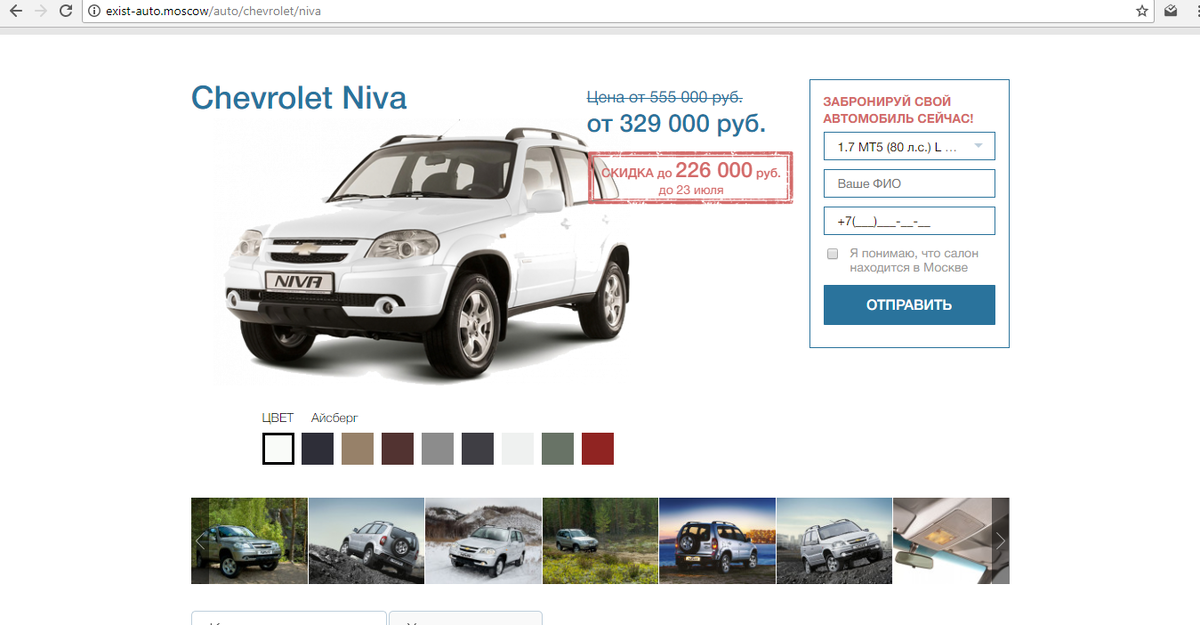Open the 1.7 MT5 (80 л.с.) dropdown

coord(909,147)
